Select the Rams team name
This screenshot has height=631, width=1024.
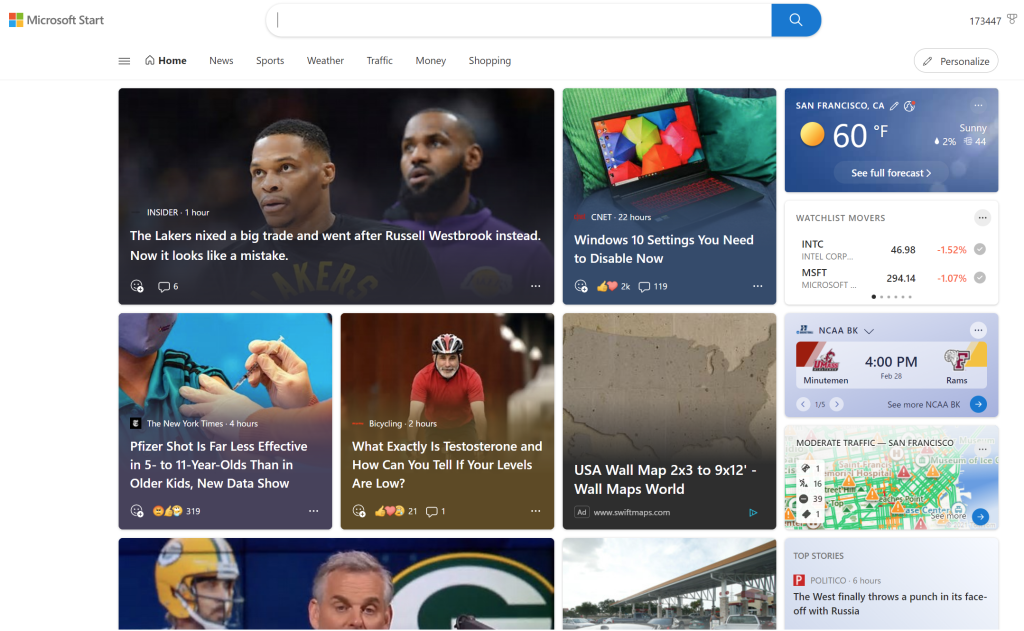957,380
